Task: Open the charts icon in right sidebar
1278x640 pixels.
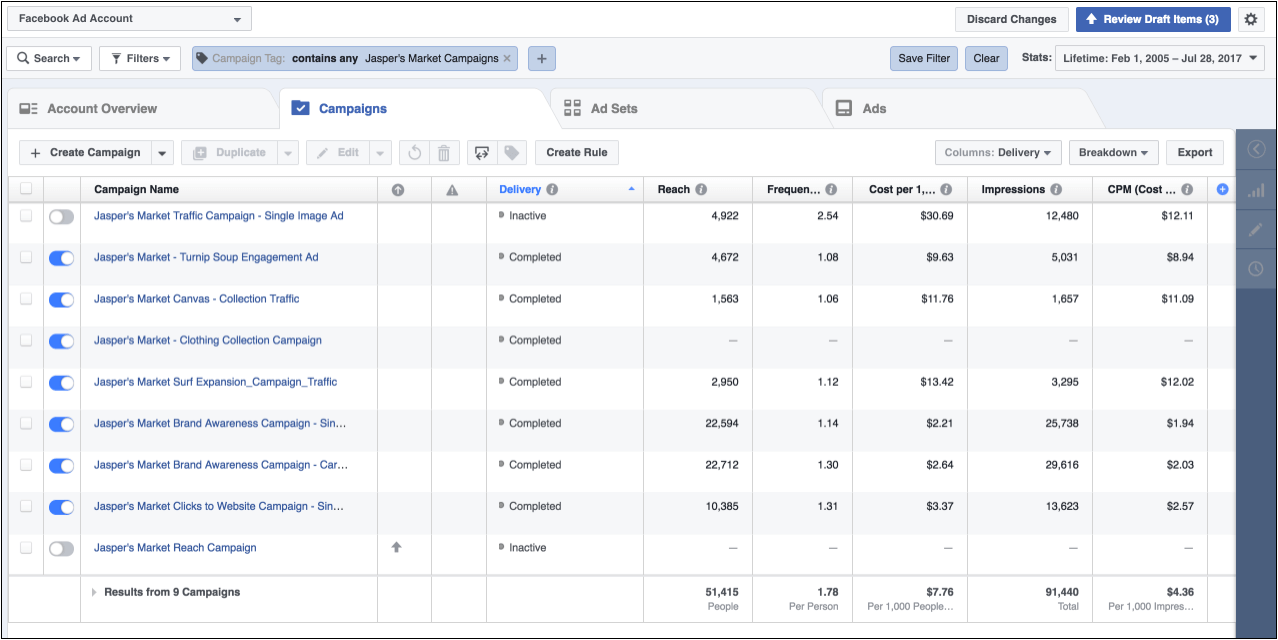Action: click(1256, 189)
